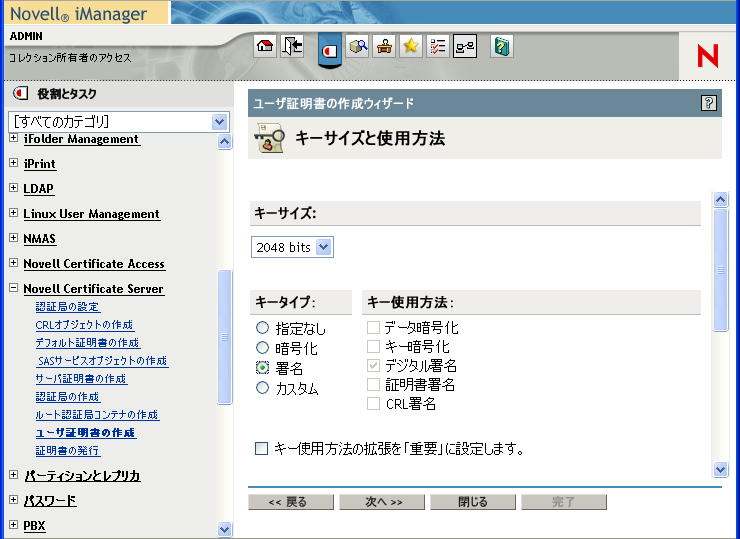Expand the パーティションとレプリカ plus box
Image resolution: width=740 pixels, height=539 pixels.
click(14, 474)
